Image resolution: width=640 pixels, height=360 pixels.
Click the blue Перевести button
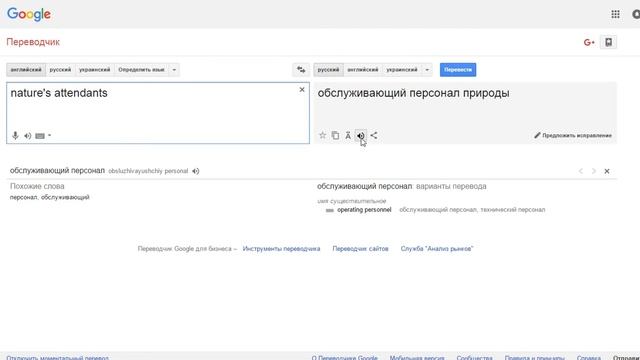click(x=458, y=70)
